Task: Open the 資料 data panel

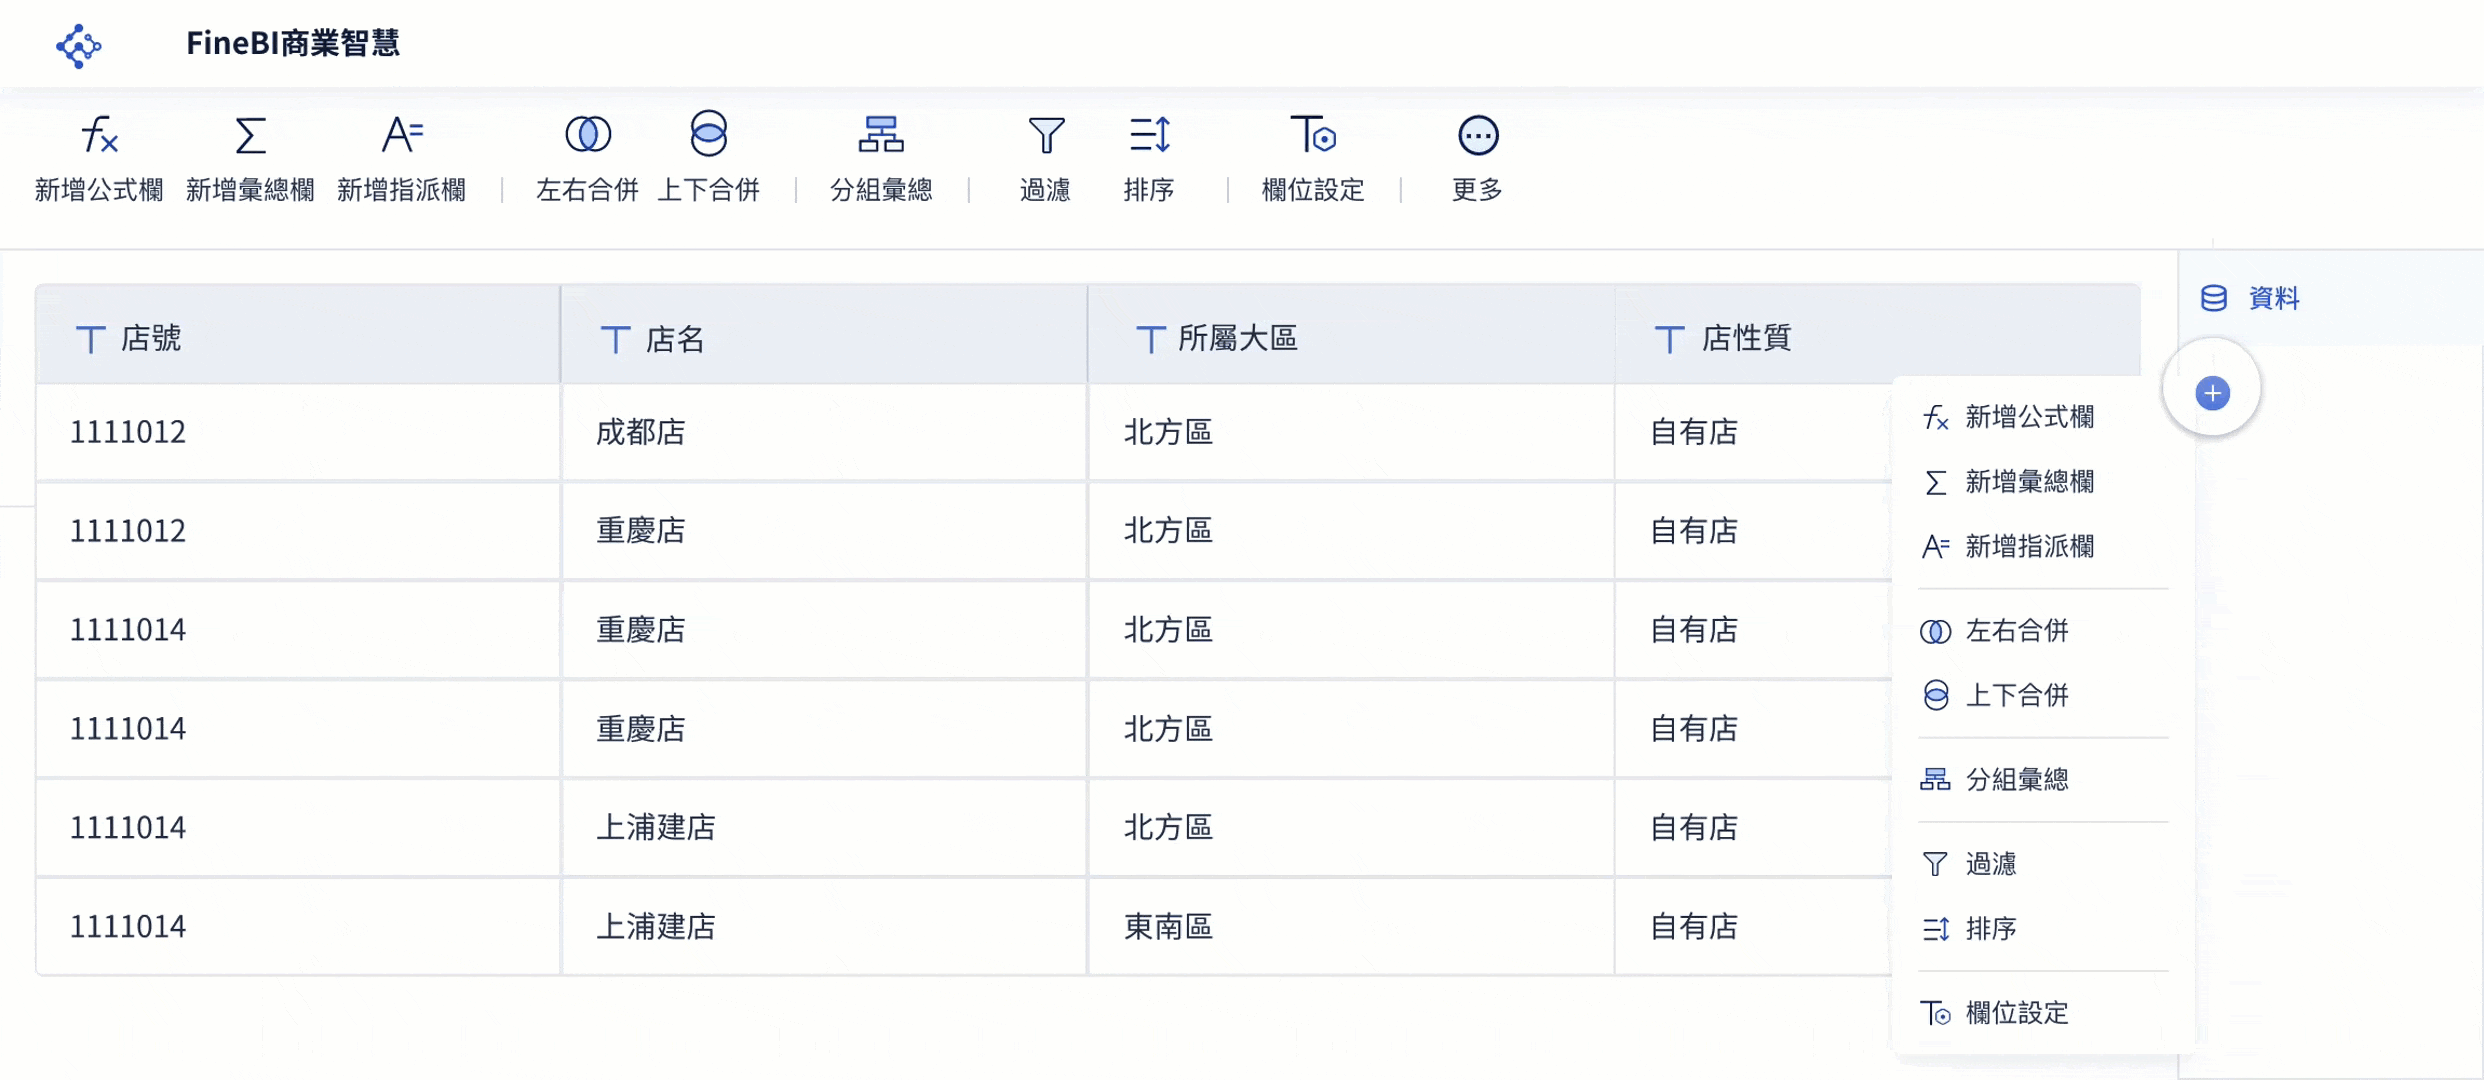Action: pyautogui.click(x=2249, y=297)
